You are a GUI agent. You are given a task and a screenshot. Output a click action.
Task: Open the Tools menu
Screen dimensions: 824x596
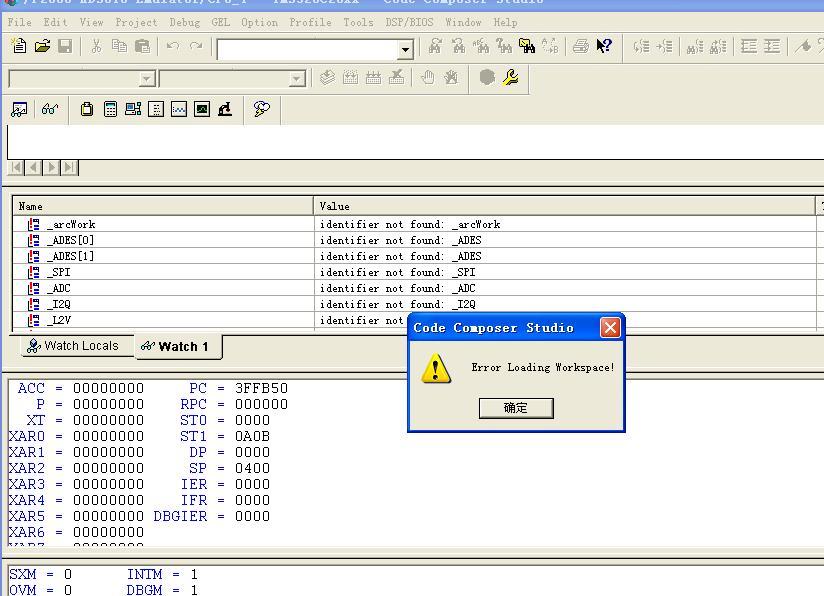[x=358, y=23]
